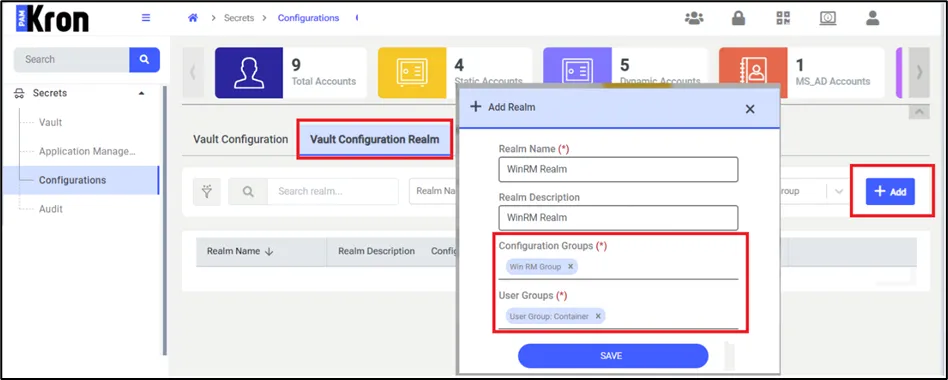Click the Add realm button
948x380 pixels.
coord(890,192)
